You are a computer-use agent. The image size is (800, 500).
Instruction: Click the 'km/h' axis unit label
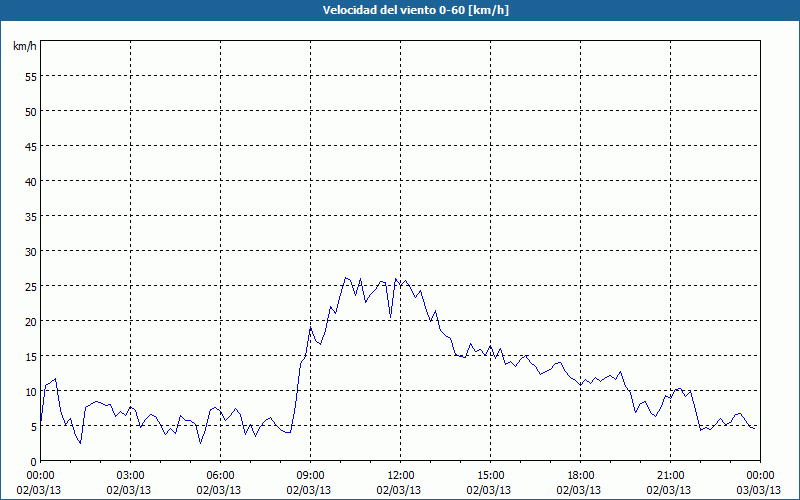[24, 46]
